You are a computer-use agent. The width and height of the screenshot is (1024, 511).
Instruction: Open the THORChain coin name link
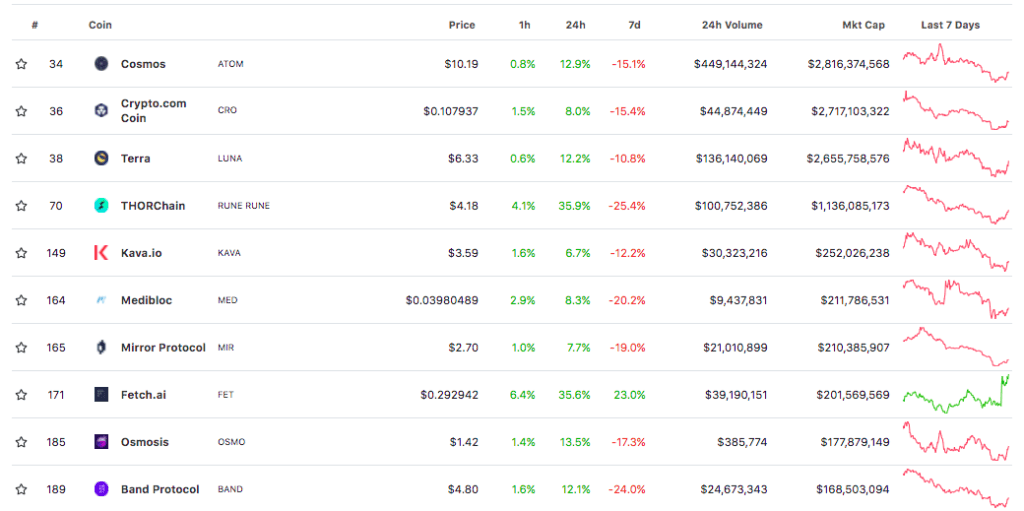click(x=152, y=206)
